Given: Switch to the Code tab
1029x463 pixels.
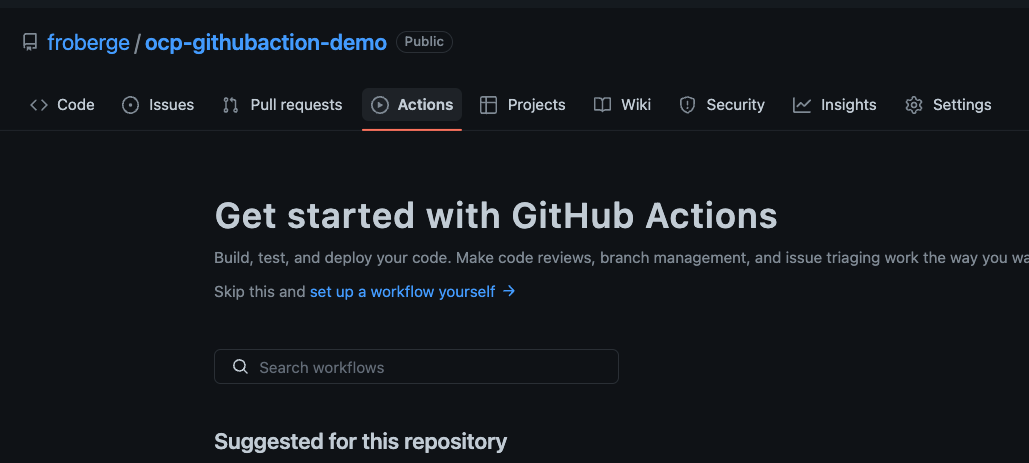Looking at the screenshot, I should pos(62,105).
